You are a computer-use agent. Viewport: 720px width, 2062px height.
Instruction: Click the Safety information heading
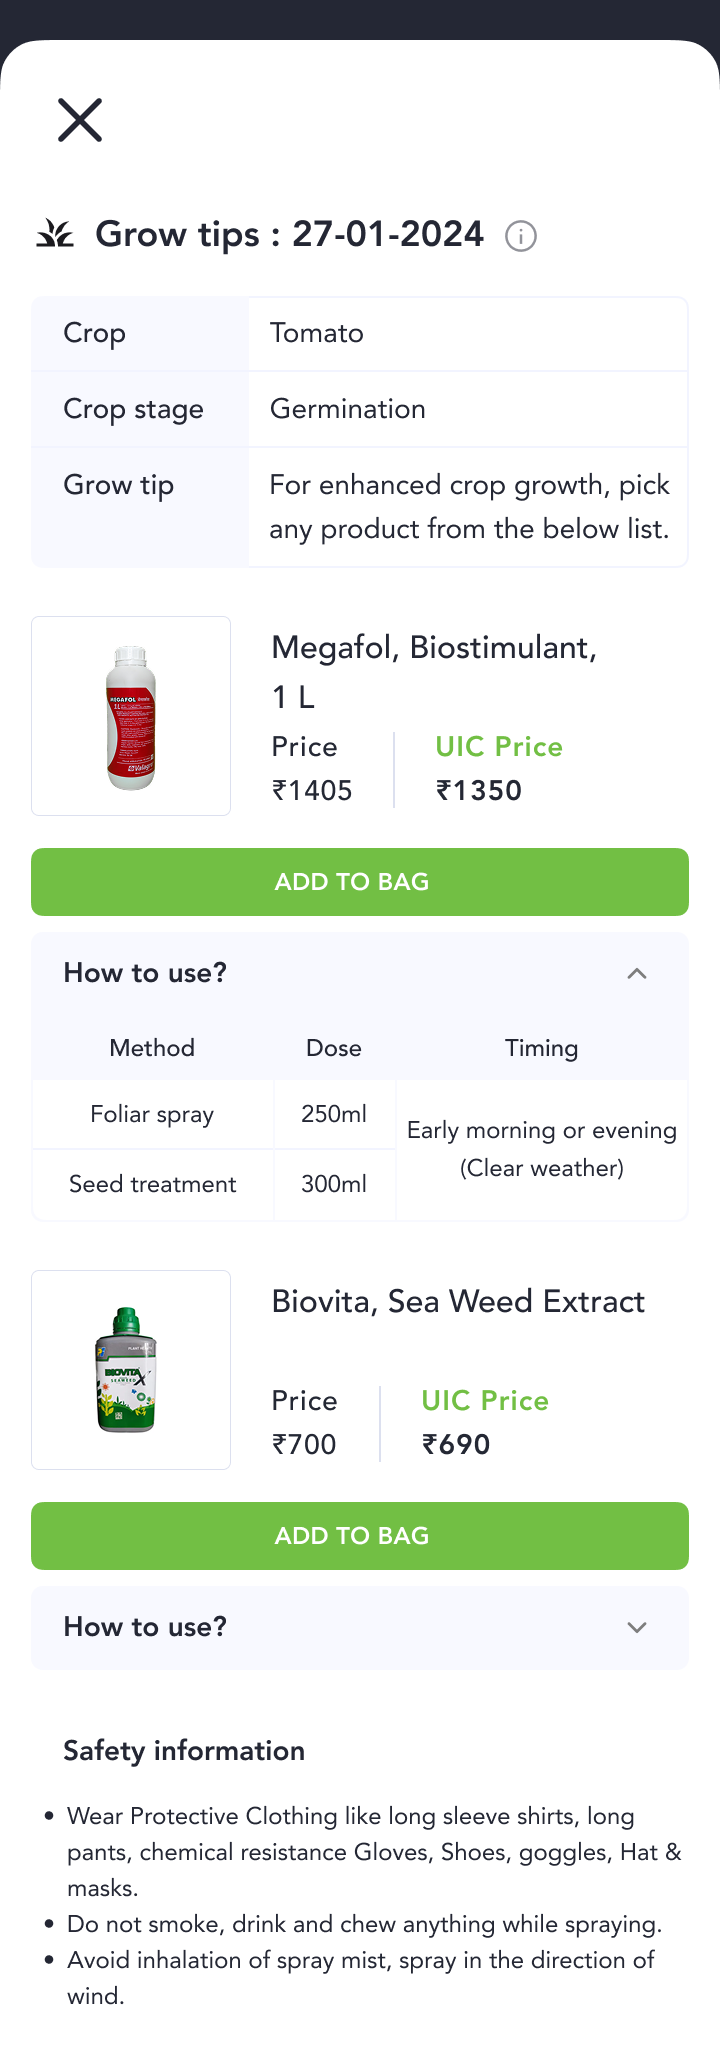tap(184, 1751)
